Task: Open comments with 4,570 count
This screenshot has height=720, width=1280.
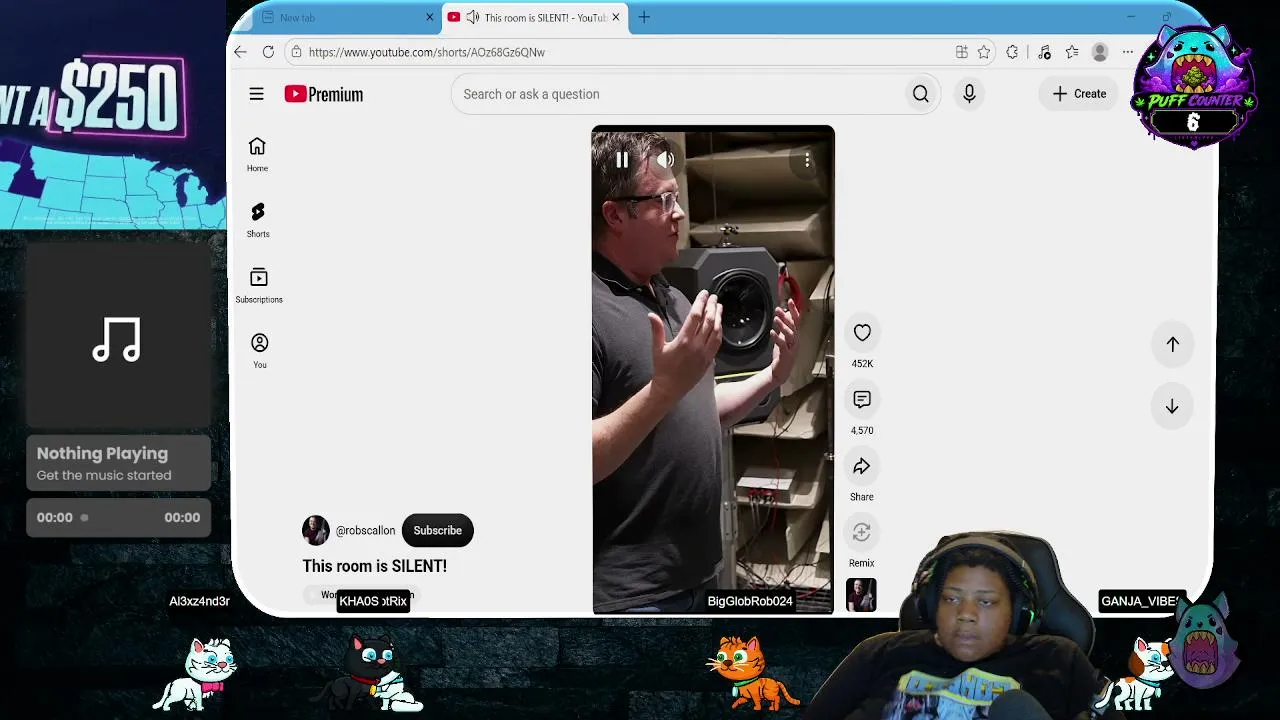Action: click(x=862, y=400)
